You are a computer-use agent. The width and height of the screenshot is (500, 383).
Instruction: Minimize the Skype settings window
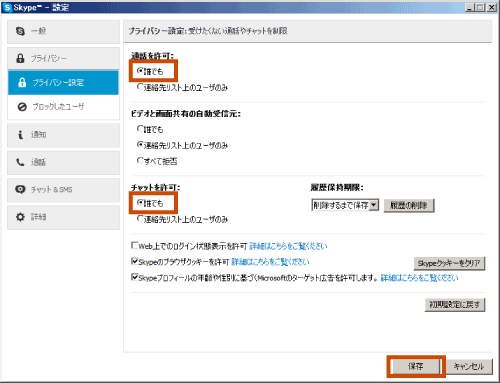pos(470,7)
